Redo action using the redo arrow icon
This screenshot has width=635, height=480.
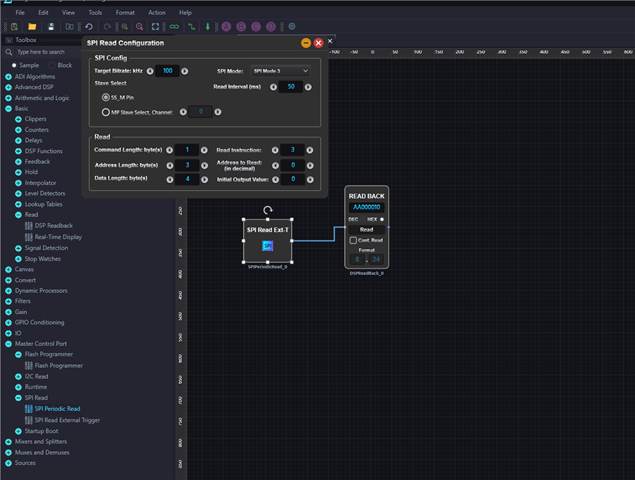coord(107,27)
